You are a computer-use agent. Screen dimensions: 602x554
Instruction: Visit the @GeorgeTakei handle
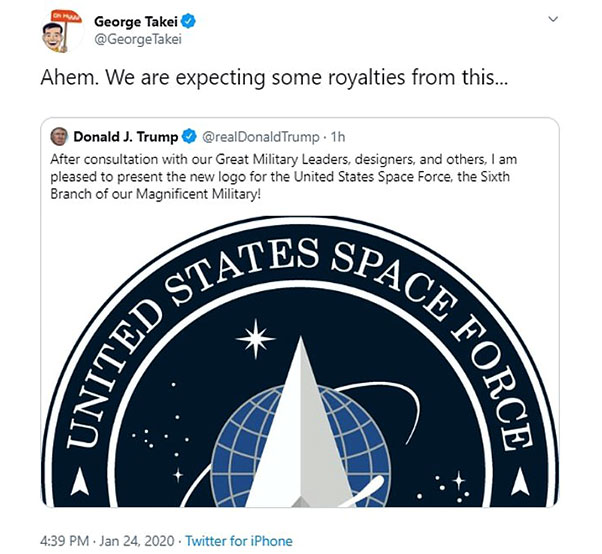137,40
